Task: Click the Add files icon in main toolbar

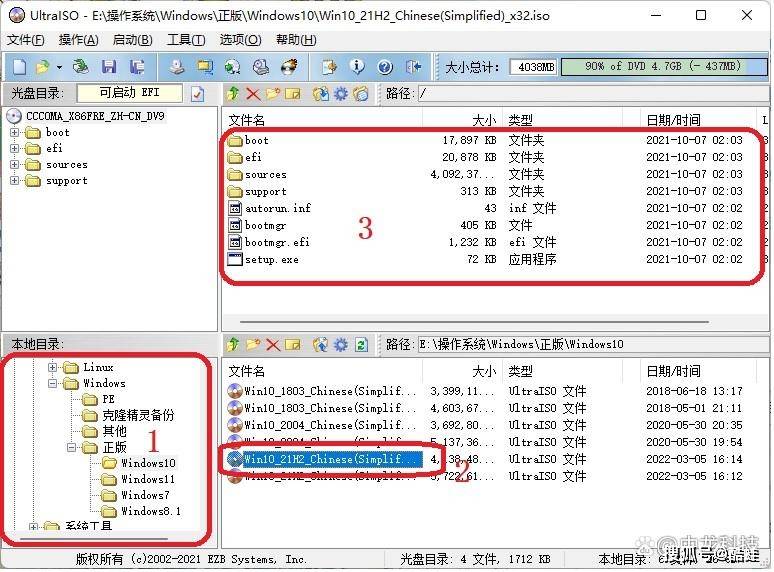Action: coord(329,67)
